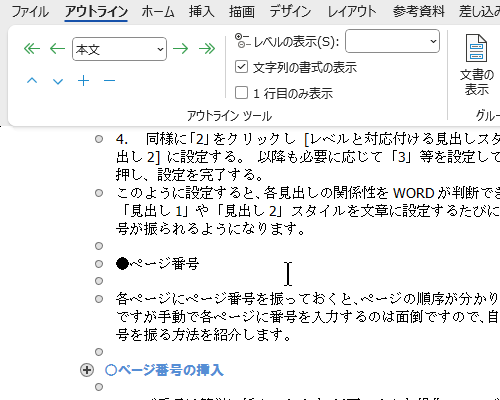Viewport: 500px width, 400px height.
Task: Click the paragraph starting with 各ページにページ番号
Action: pos(308,317)
